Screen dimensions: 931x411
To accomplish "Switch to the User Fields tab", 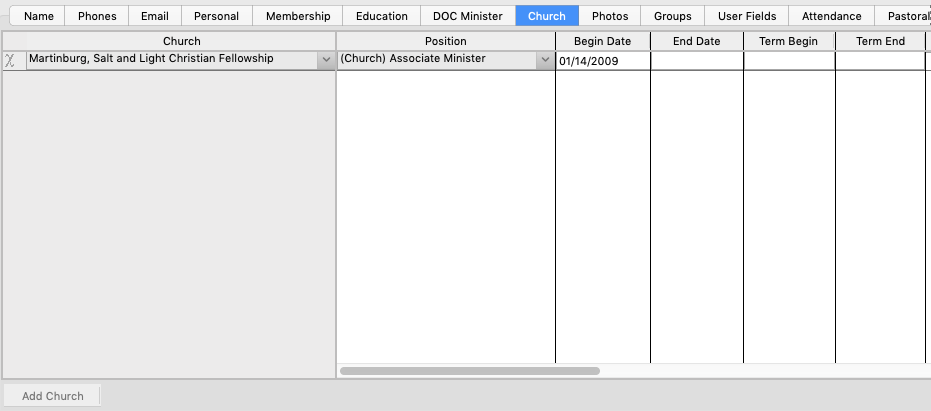I will tap(746, 16).
